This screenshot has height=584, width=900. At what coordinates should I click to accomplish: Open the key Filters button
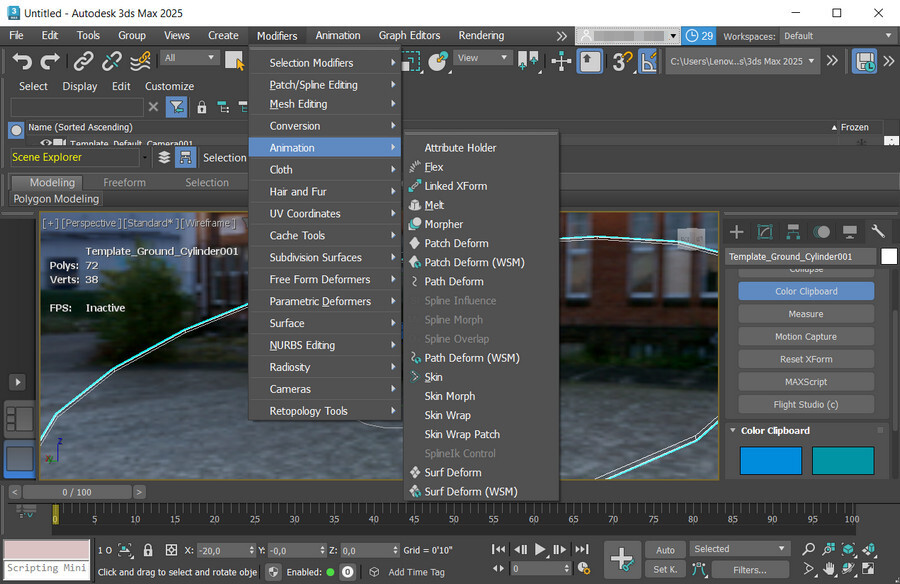click(750, 570)
